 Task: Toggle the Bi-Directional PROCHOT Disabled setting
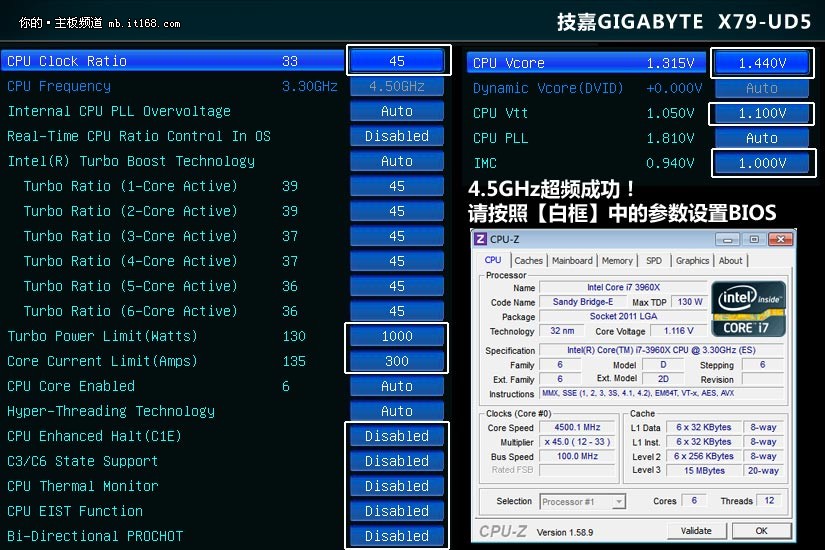click(x=397, y=536)
